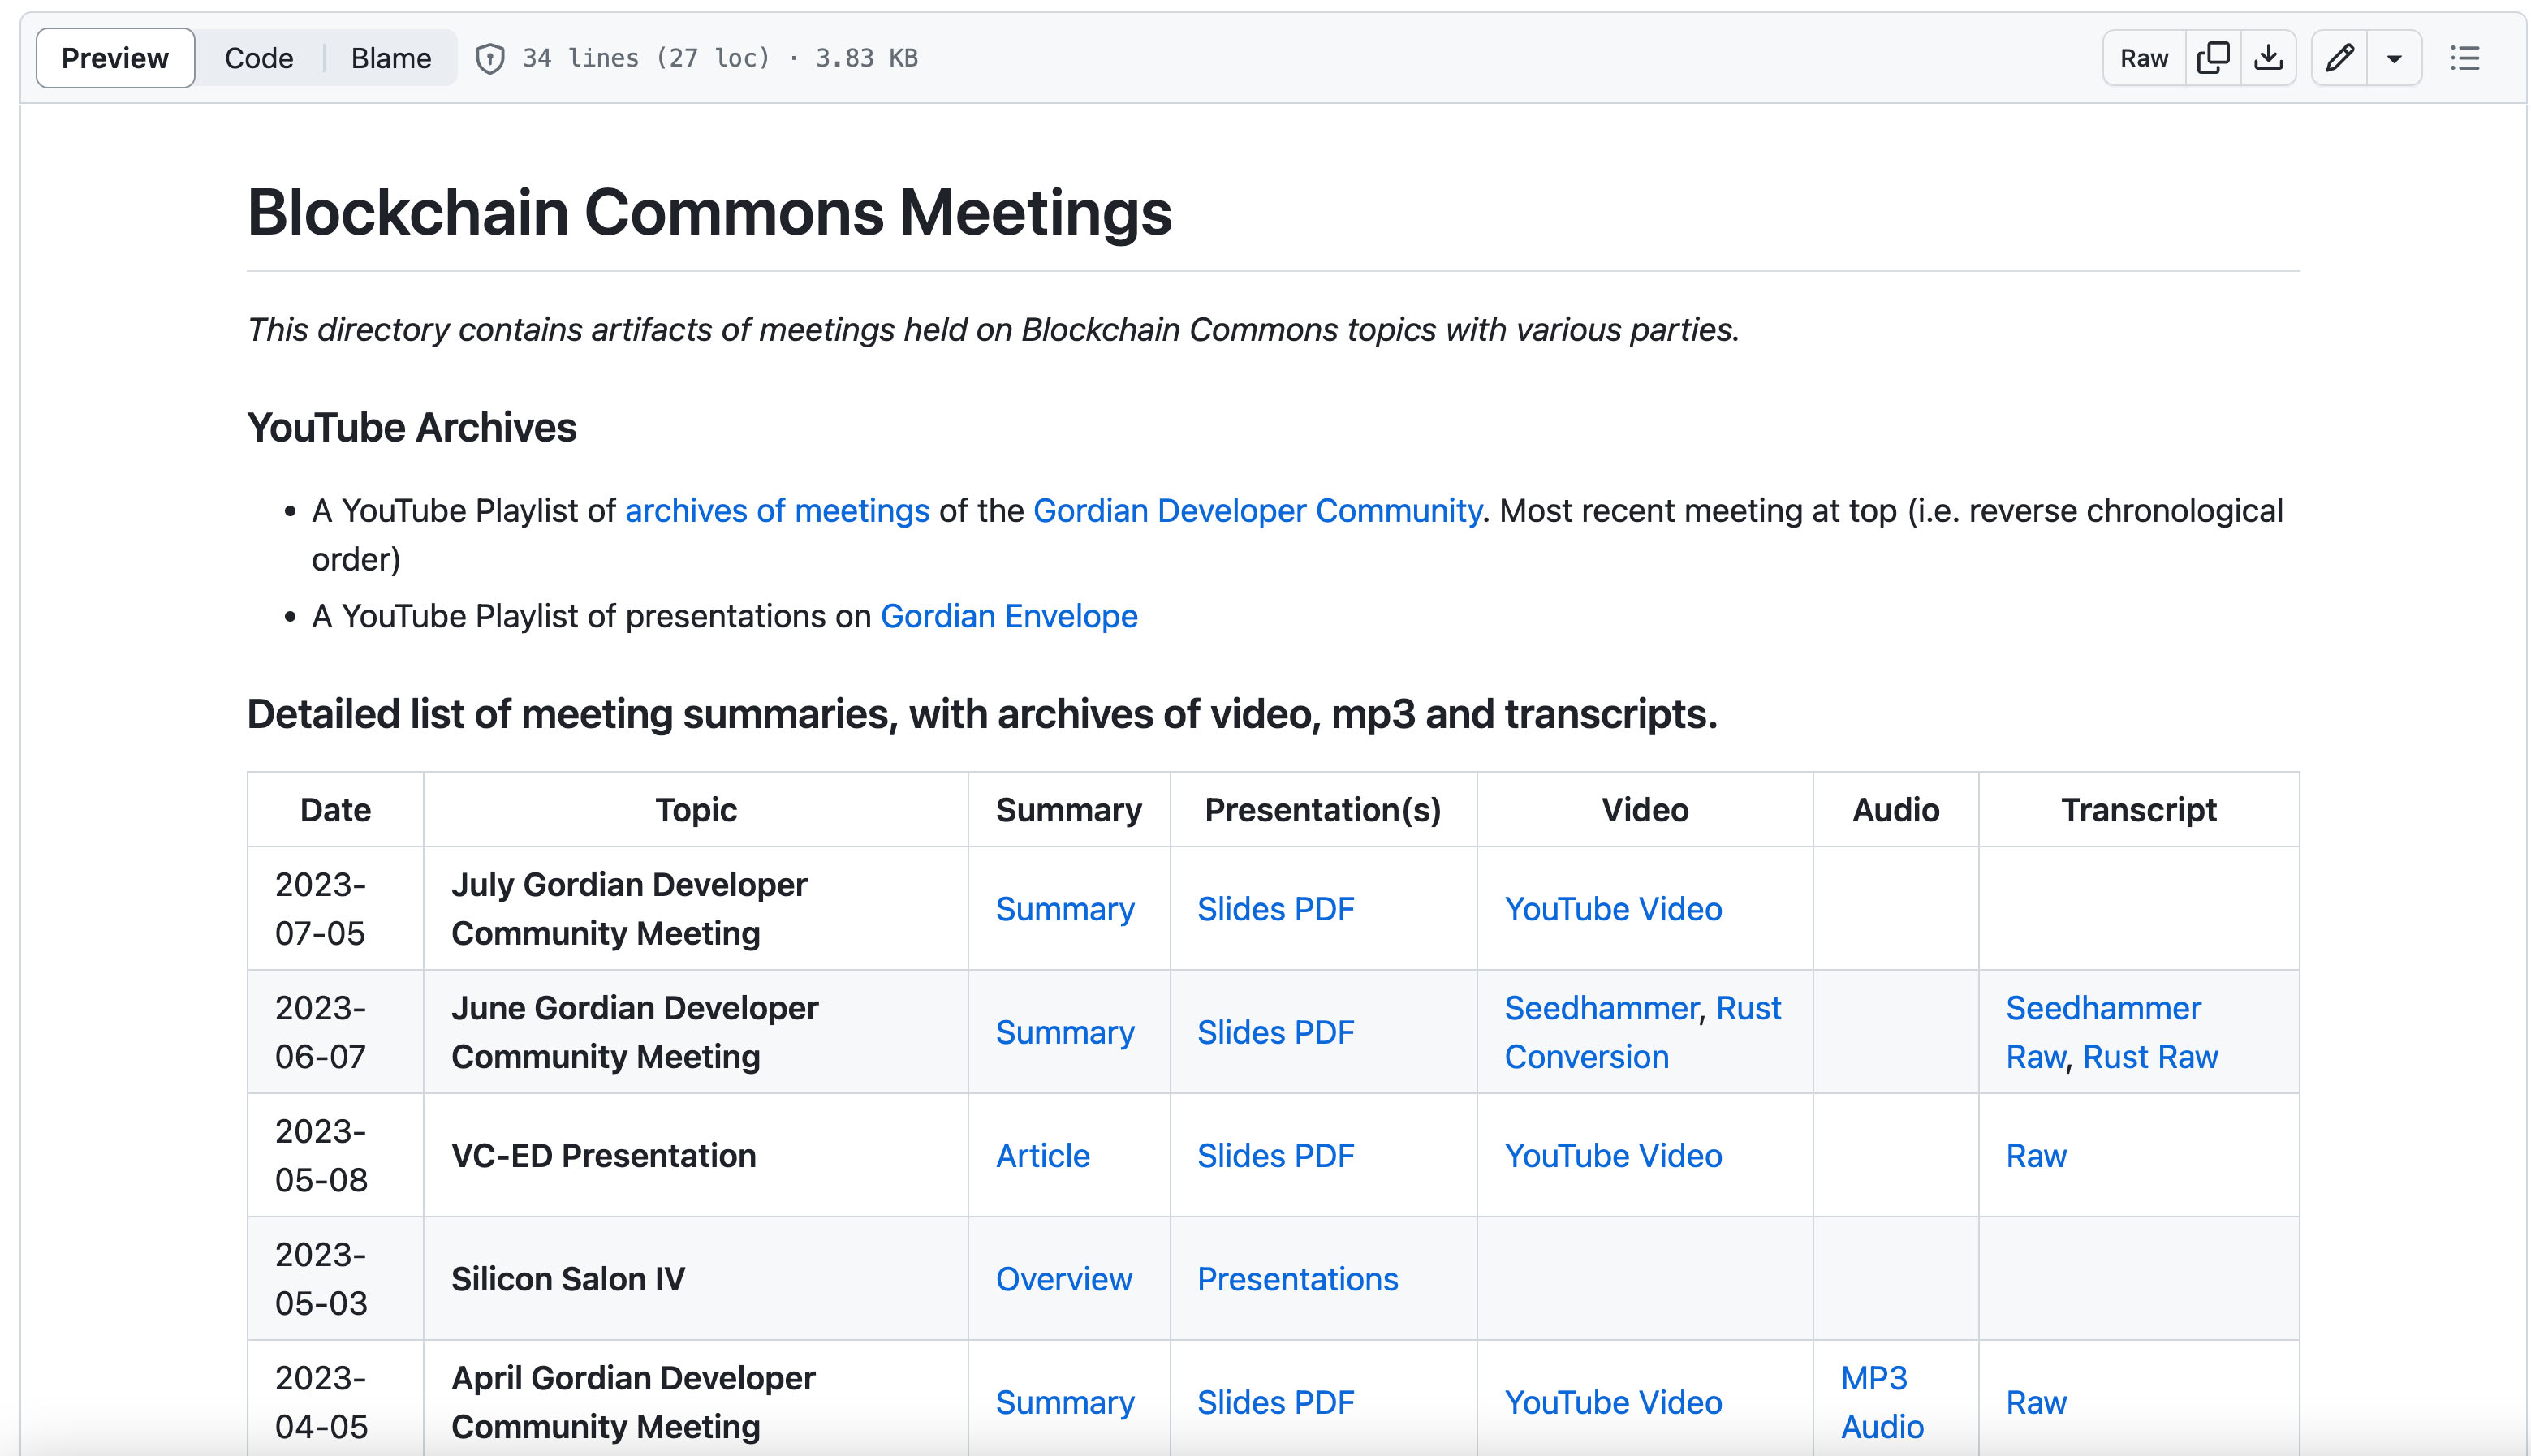Screen dimensions: 2531x1456
Task: Click the italic directory description paragraph
Action: 993,330
